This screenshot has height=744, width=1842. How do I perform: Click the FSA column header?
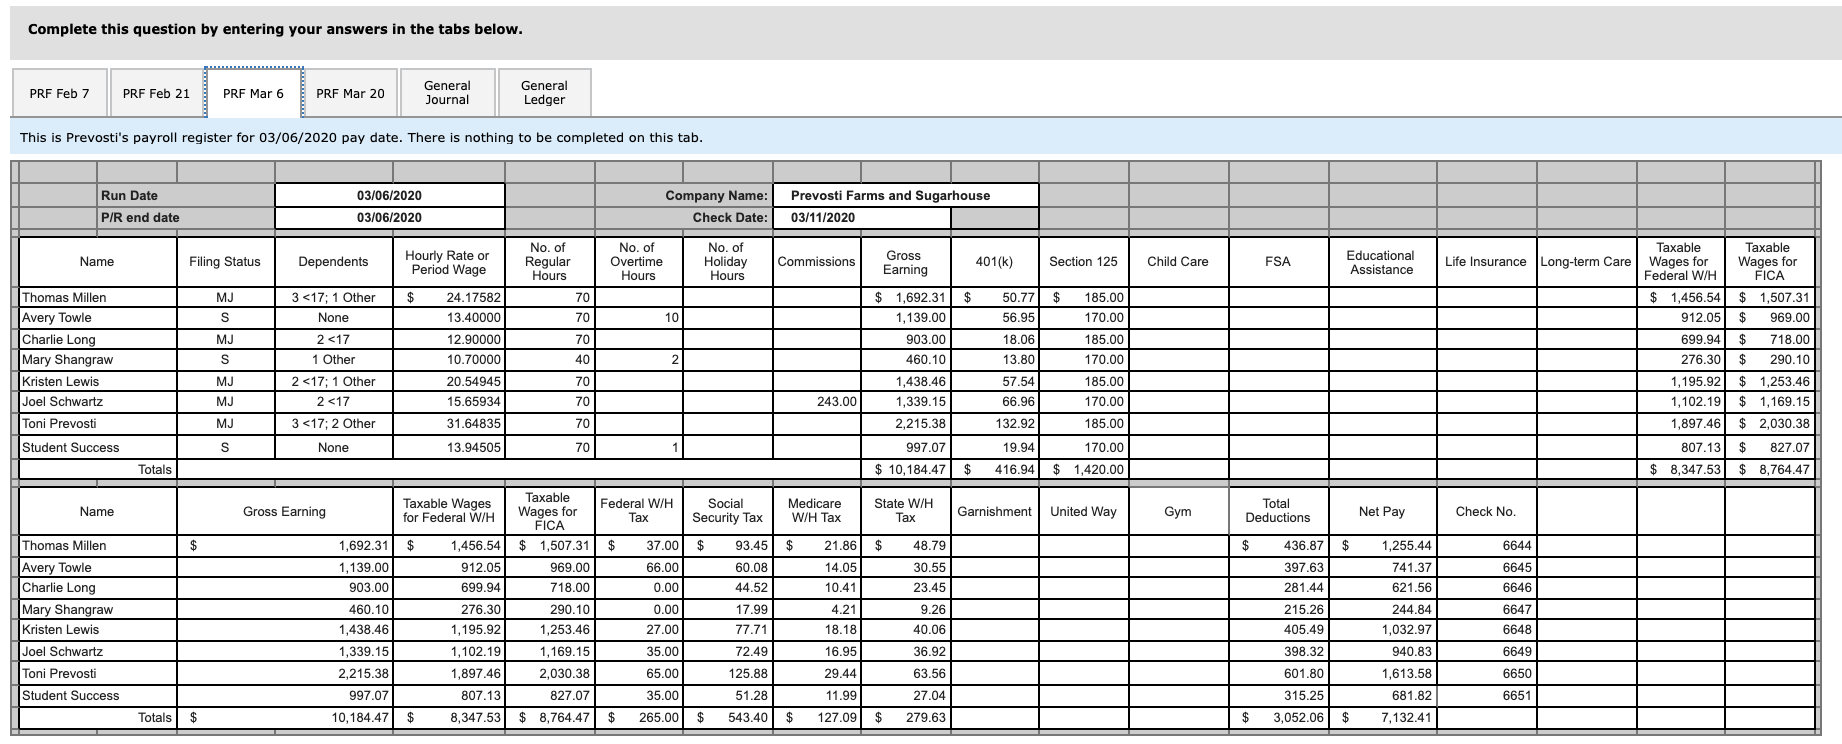(x=1278, y=262)
